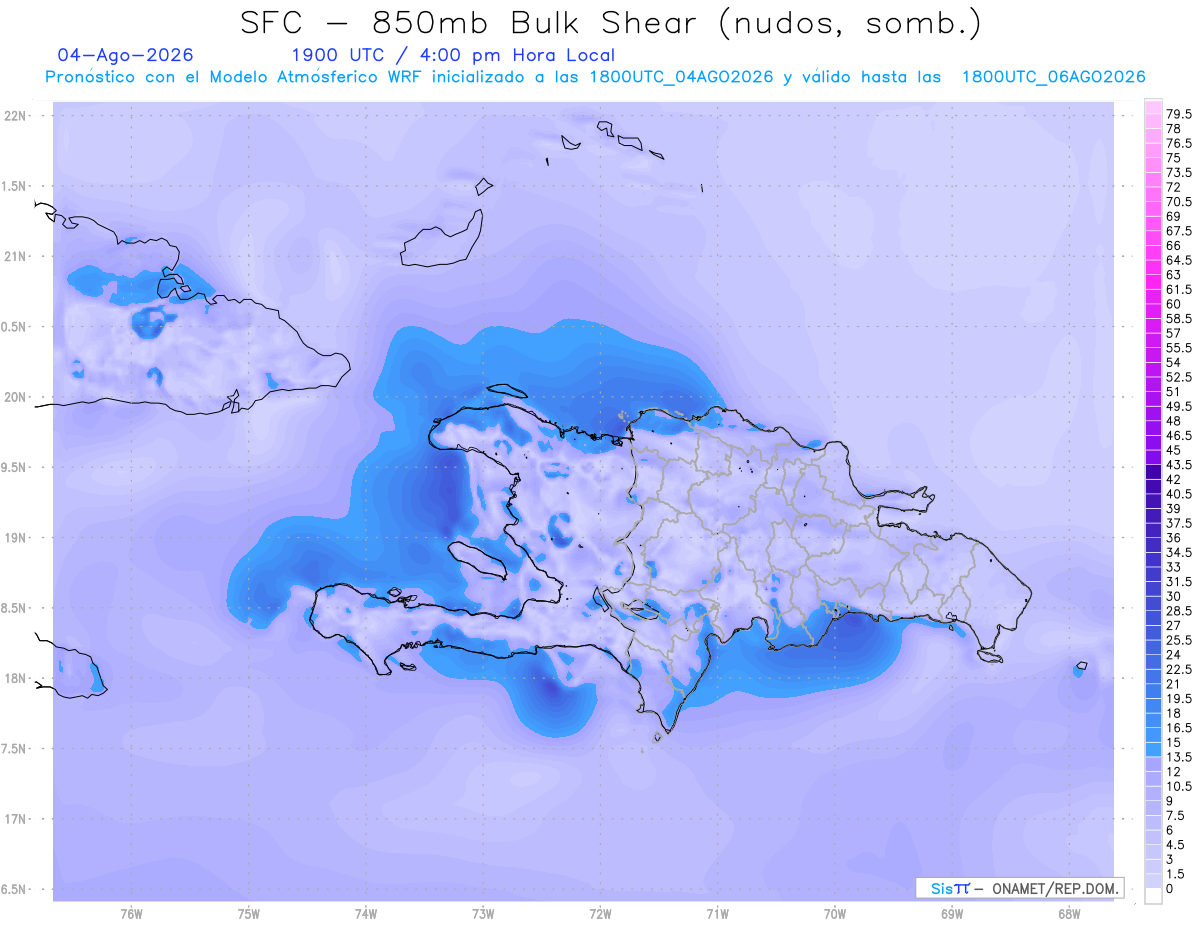Click the 'SisTT – ONAMET/REP.DOM.' credit box

click(1020, 888)
